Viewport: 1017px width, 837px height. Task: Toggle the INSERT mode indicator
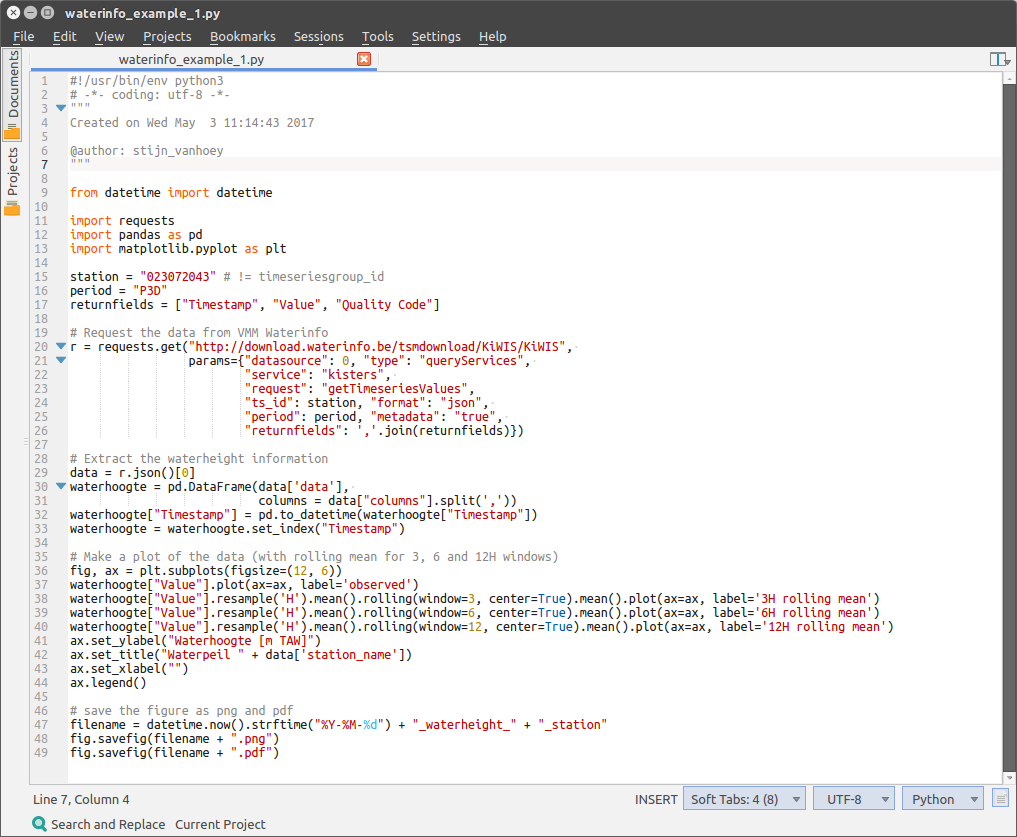click(x=656, y=799)
